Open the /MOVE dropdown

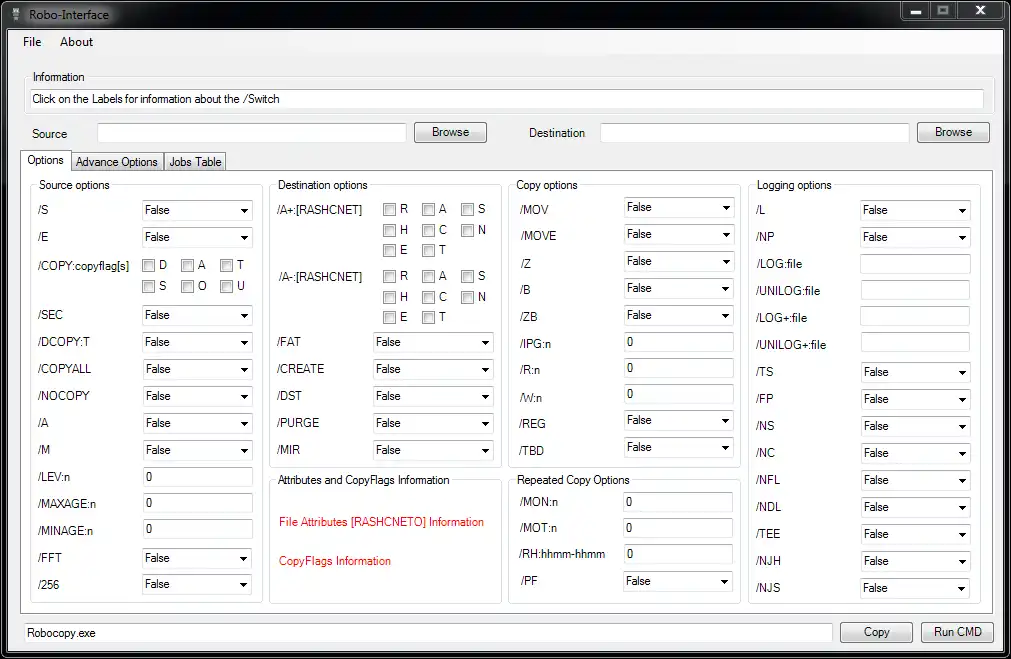pyautogui.click(x=679, y=235)
